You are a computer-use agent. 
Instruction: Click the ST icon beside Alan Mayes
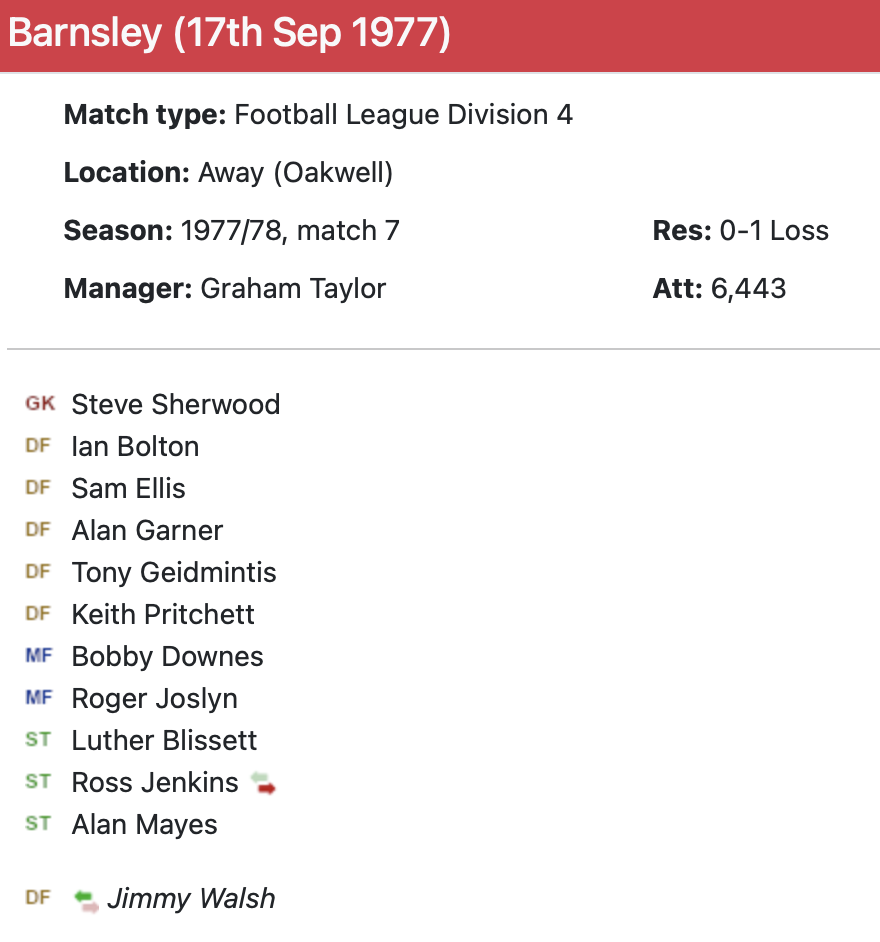[x=38, y=824]
